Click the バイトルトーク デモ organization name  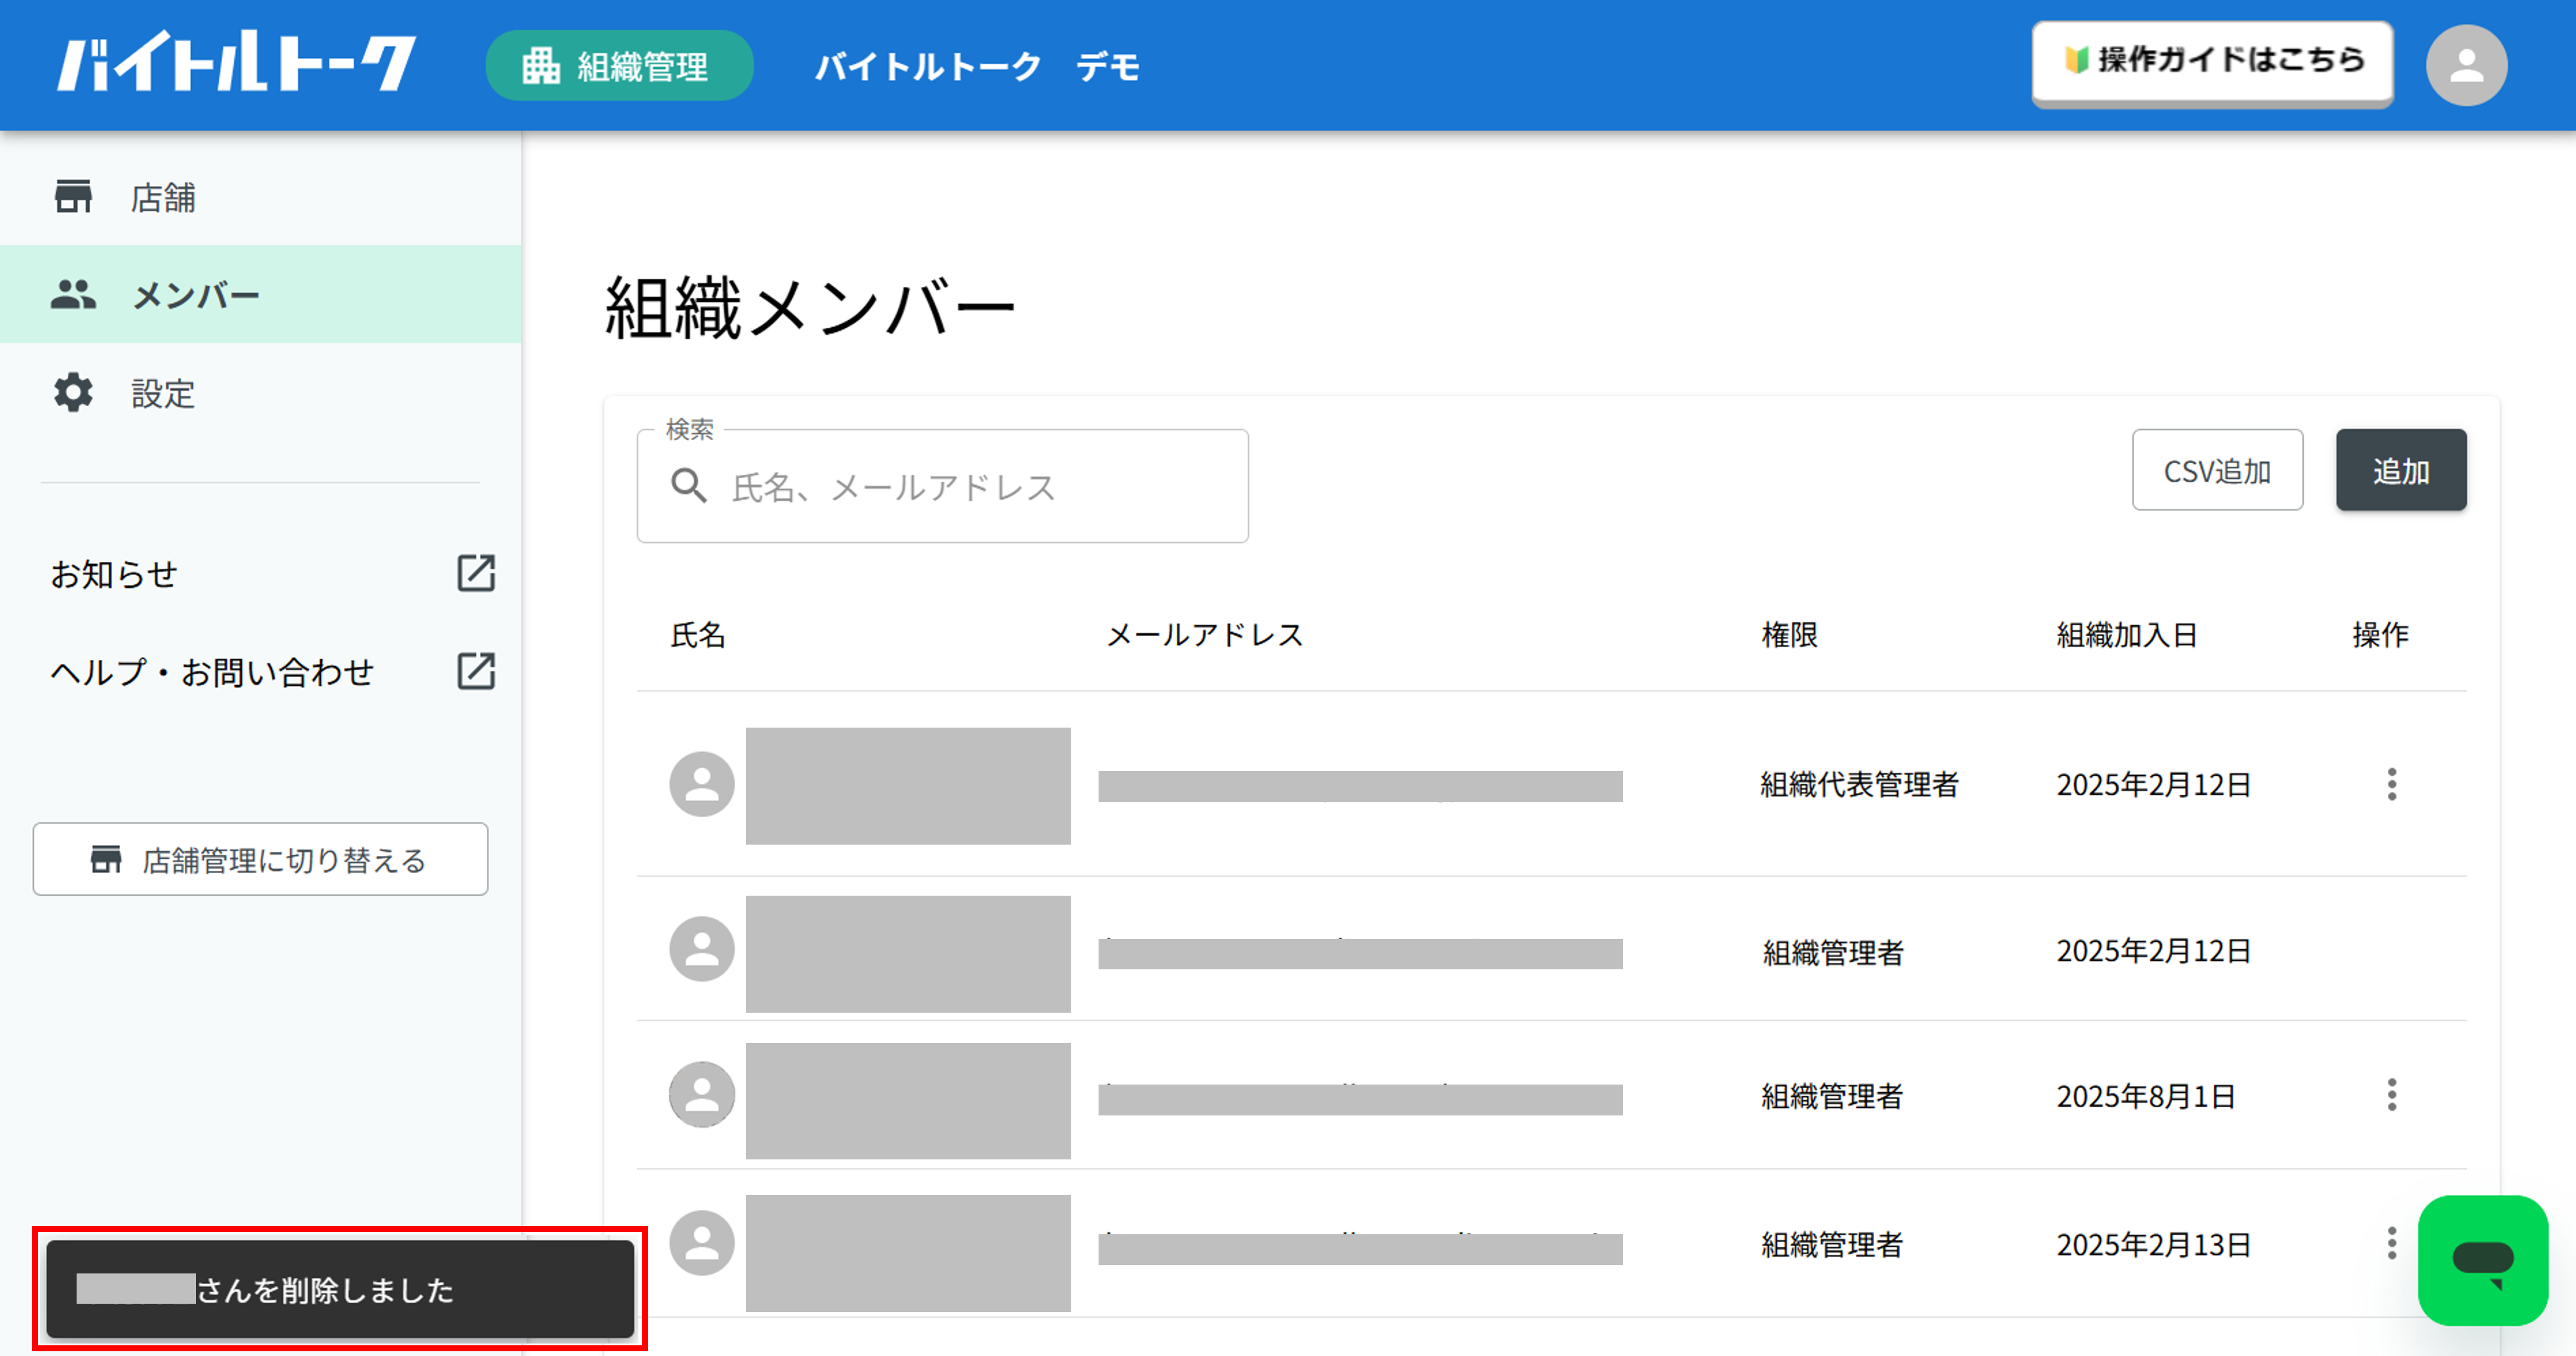[977, 67]
